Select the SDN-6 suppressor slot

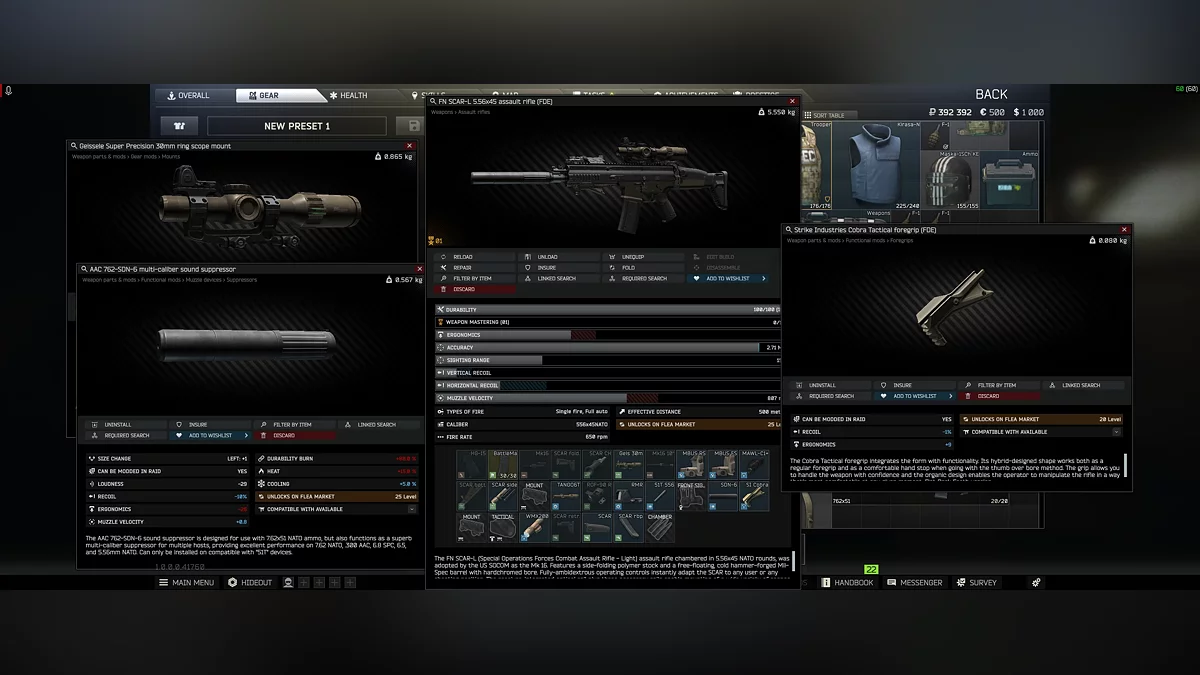(x=723, y=496)
